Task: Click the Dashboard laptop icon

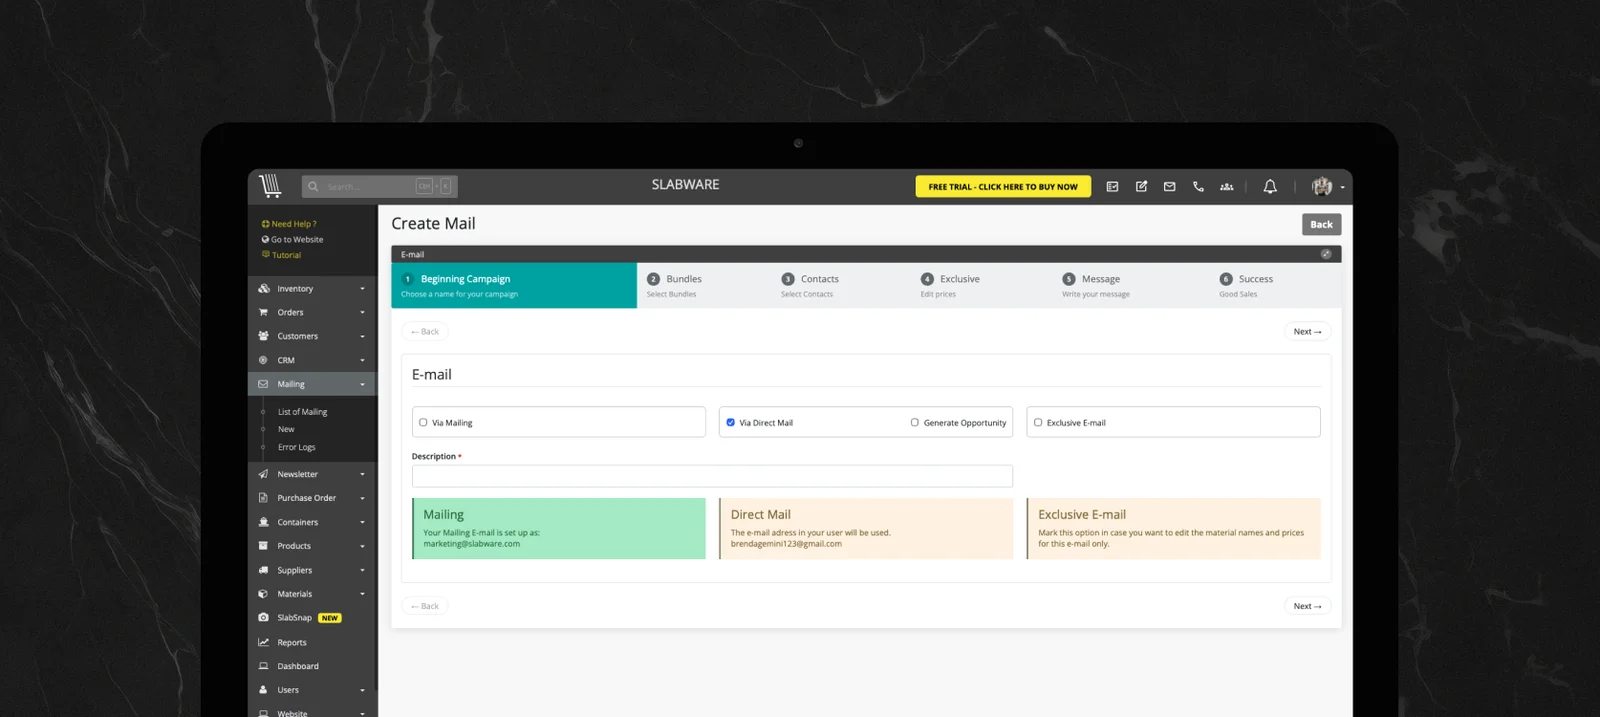Action: point(263,666)
